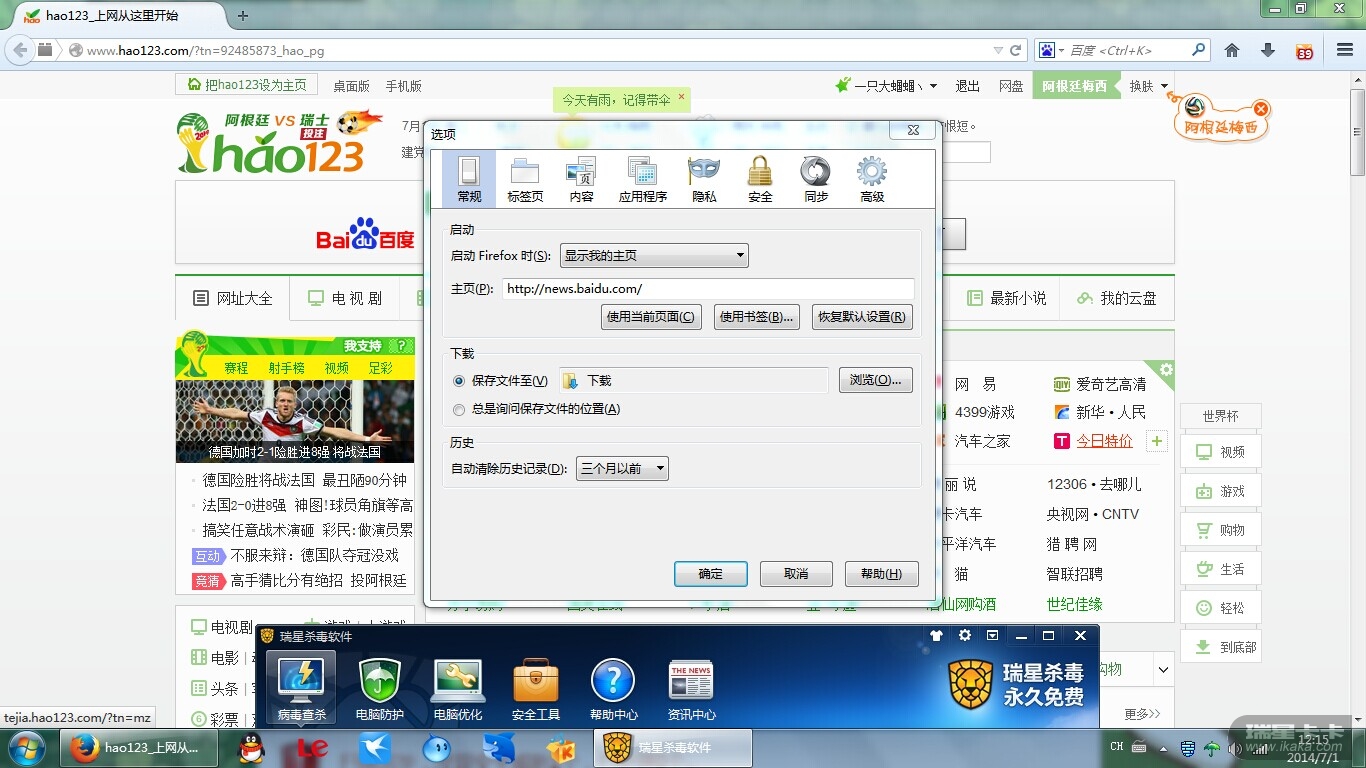Open 瑞星杀毒软件 taskbar button
This screenshot has width=1366, height=768.
click(674, 748)
